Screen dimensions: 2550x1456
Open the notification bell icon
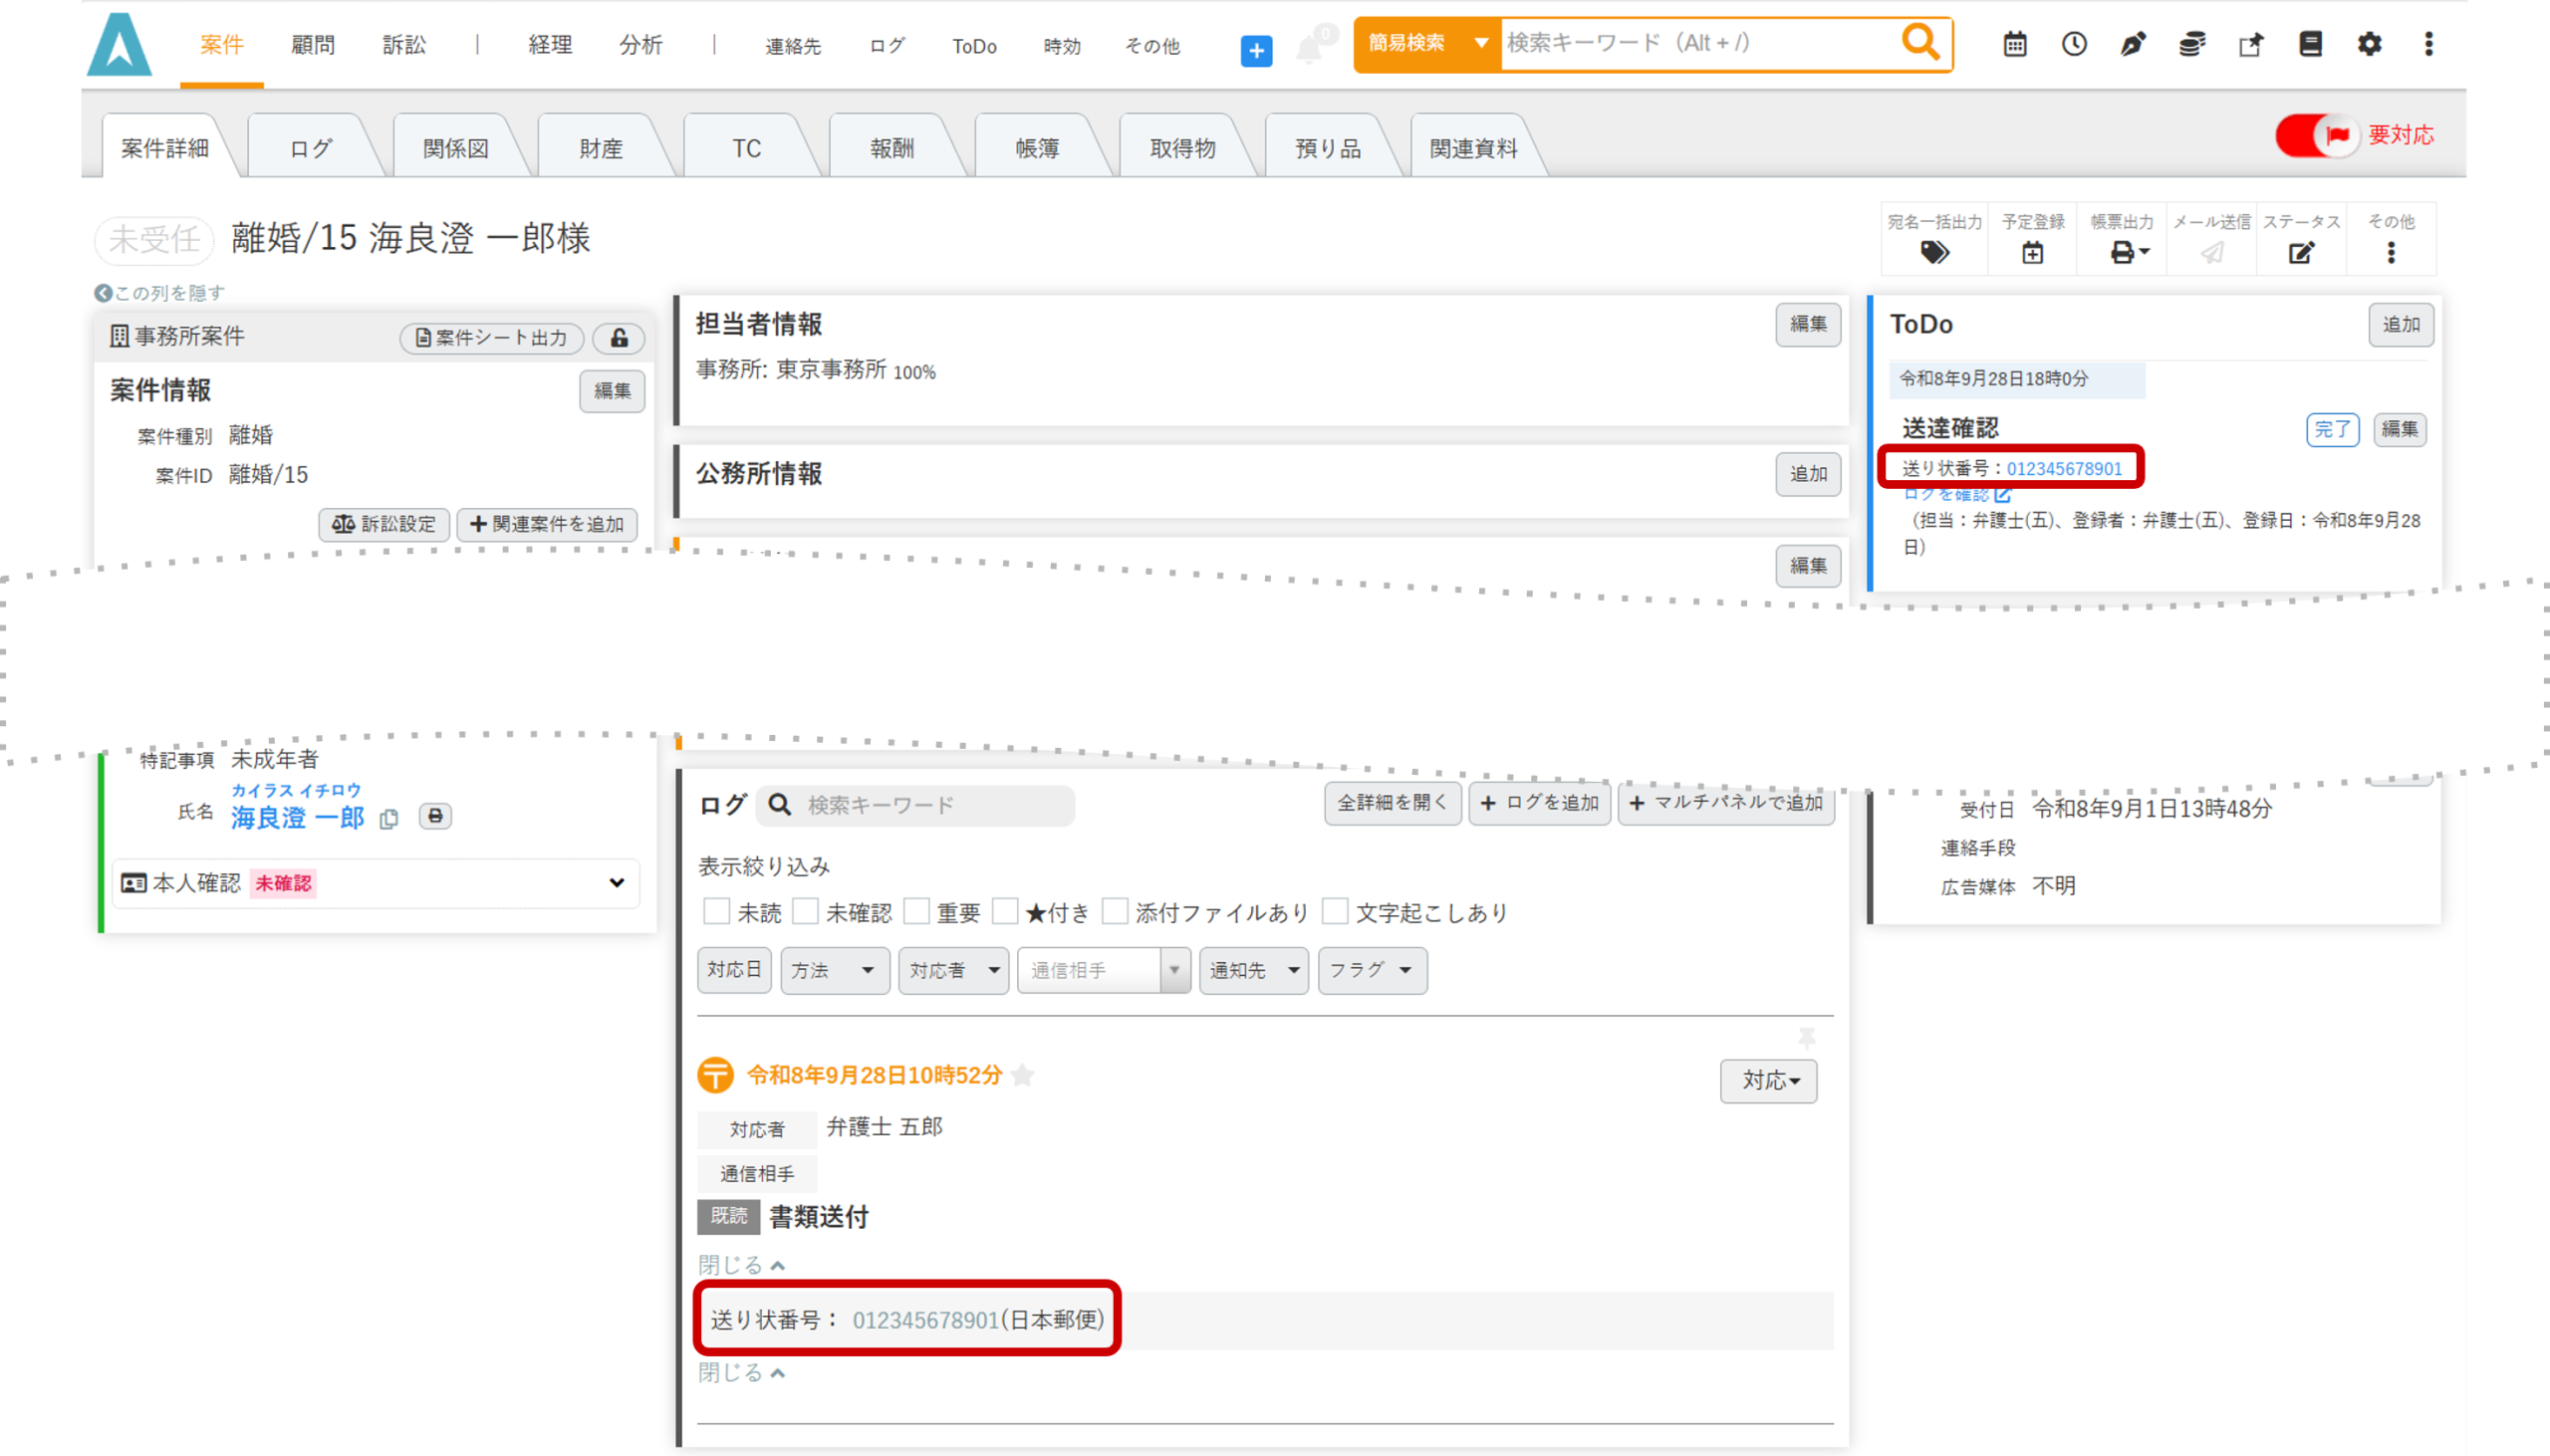pyautogui.click(x=1308, y=48)
